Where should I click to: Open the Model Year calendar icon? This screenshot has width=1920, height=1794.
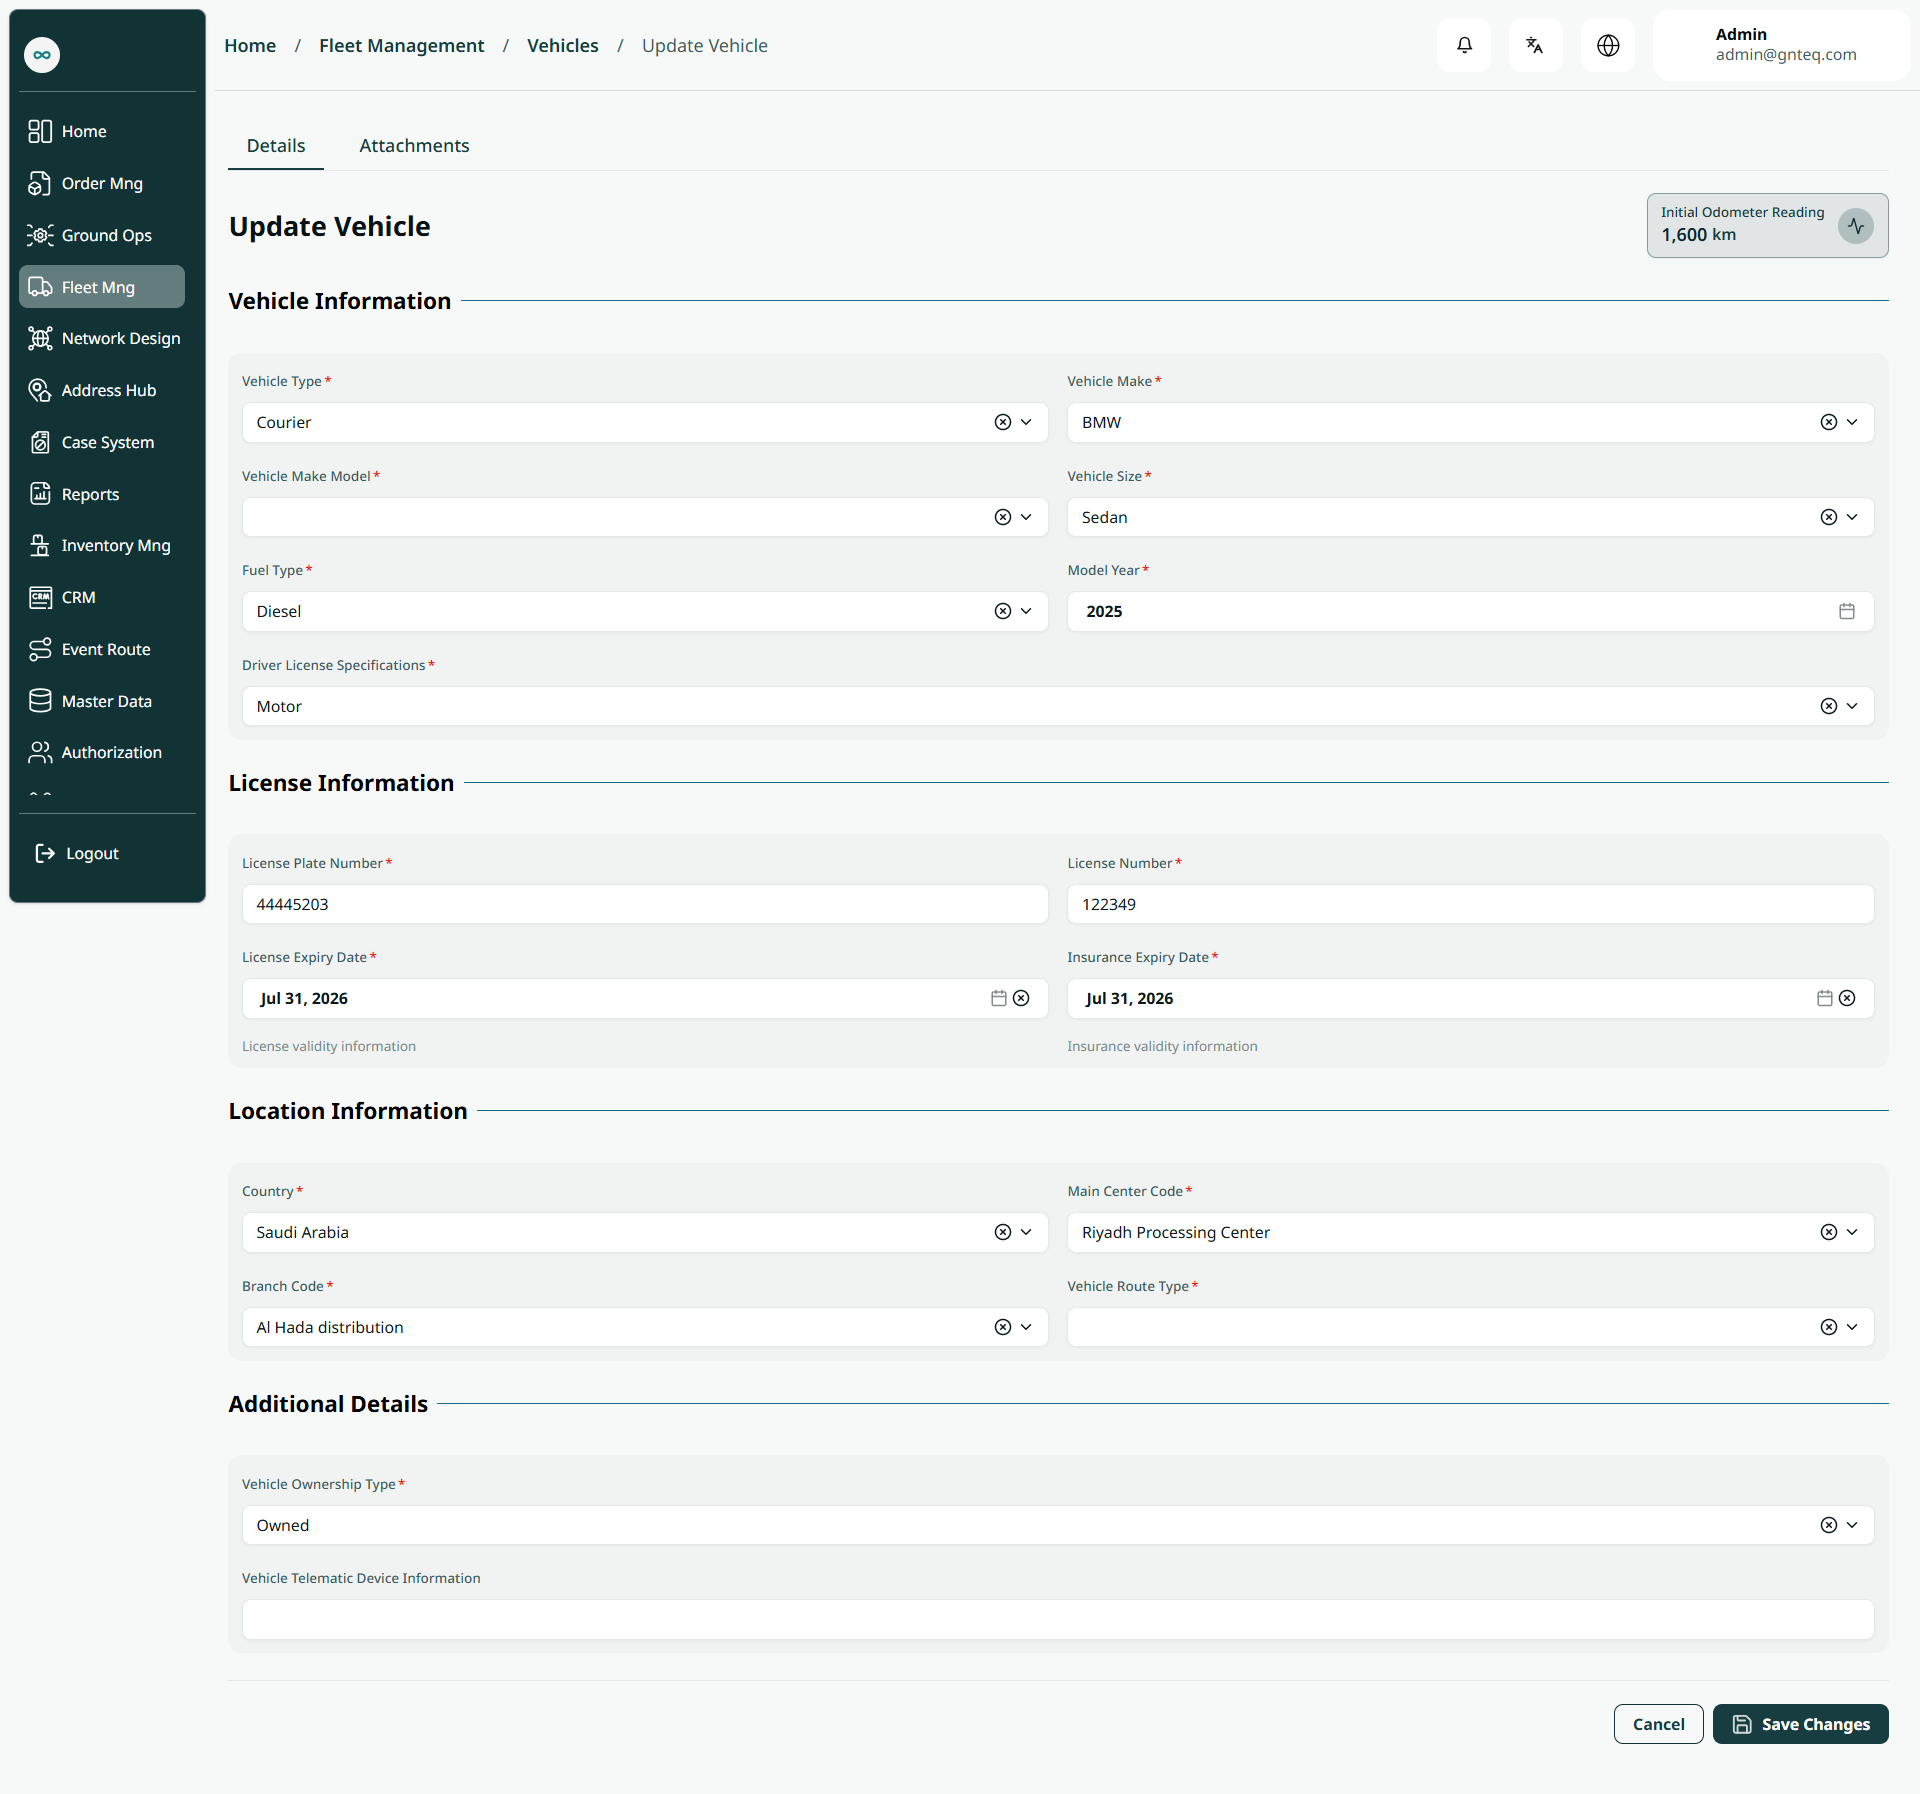pyautogui.click(x=1847, y=611)
